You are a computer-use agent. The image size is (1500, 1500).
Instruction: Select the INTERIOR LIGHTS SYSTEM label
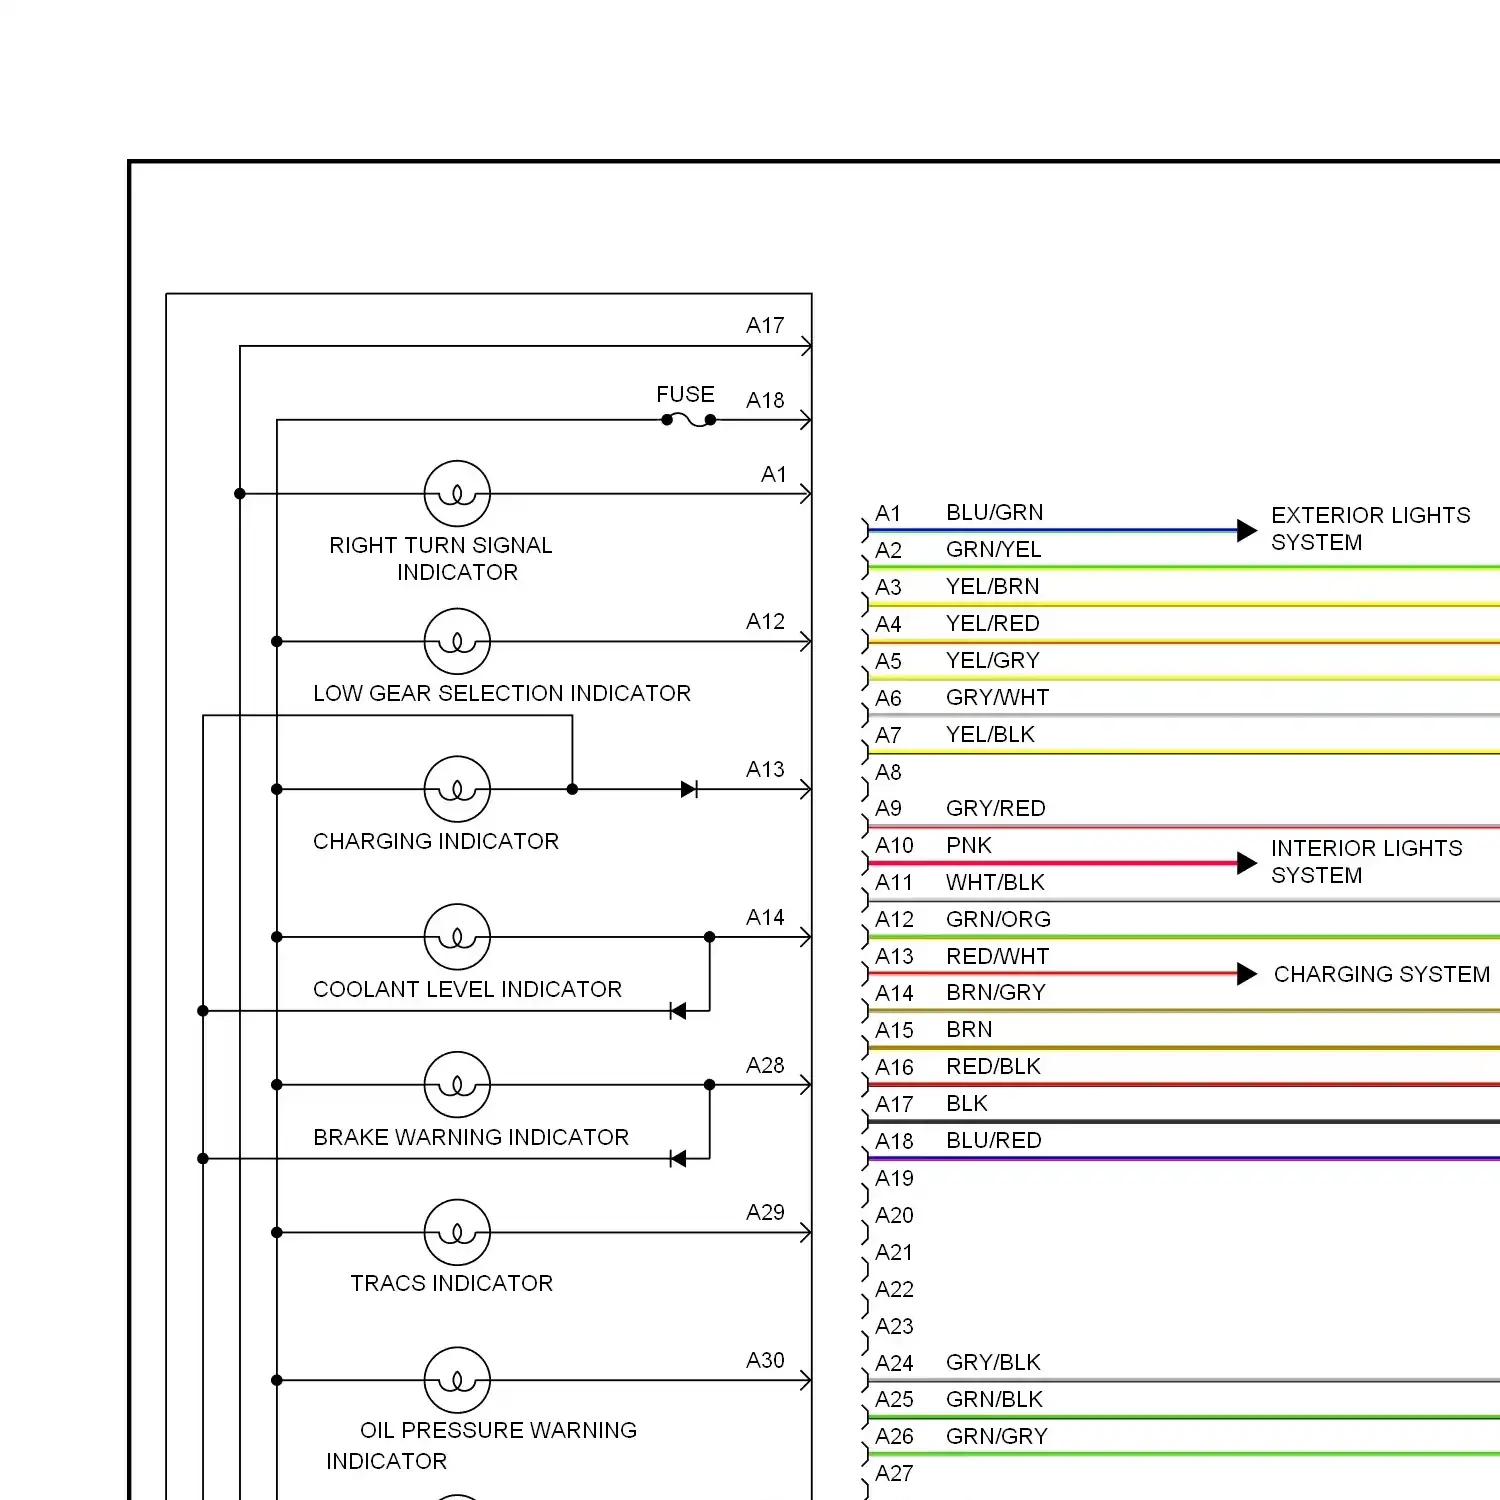point(1366,862)
